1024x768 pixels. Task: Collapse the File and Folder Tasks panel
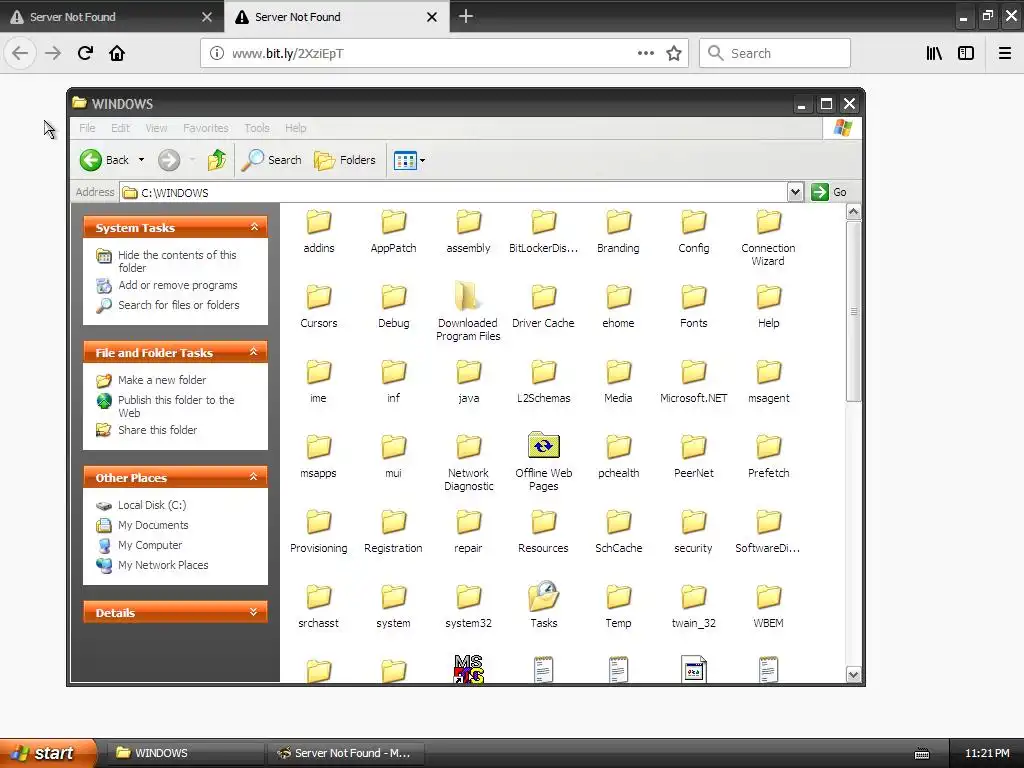point(254,352)
